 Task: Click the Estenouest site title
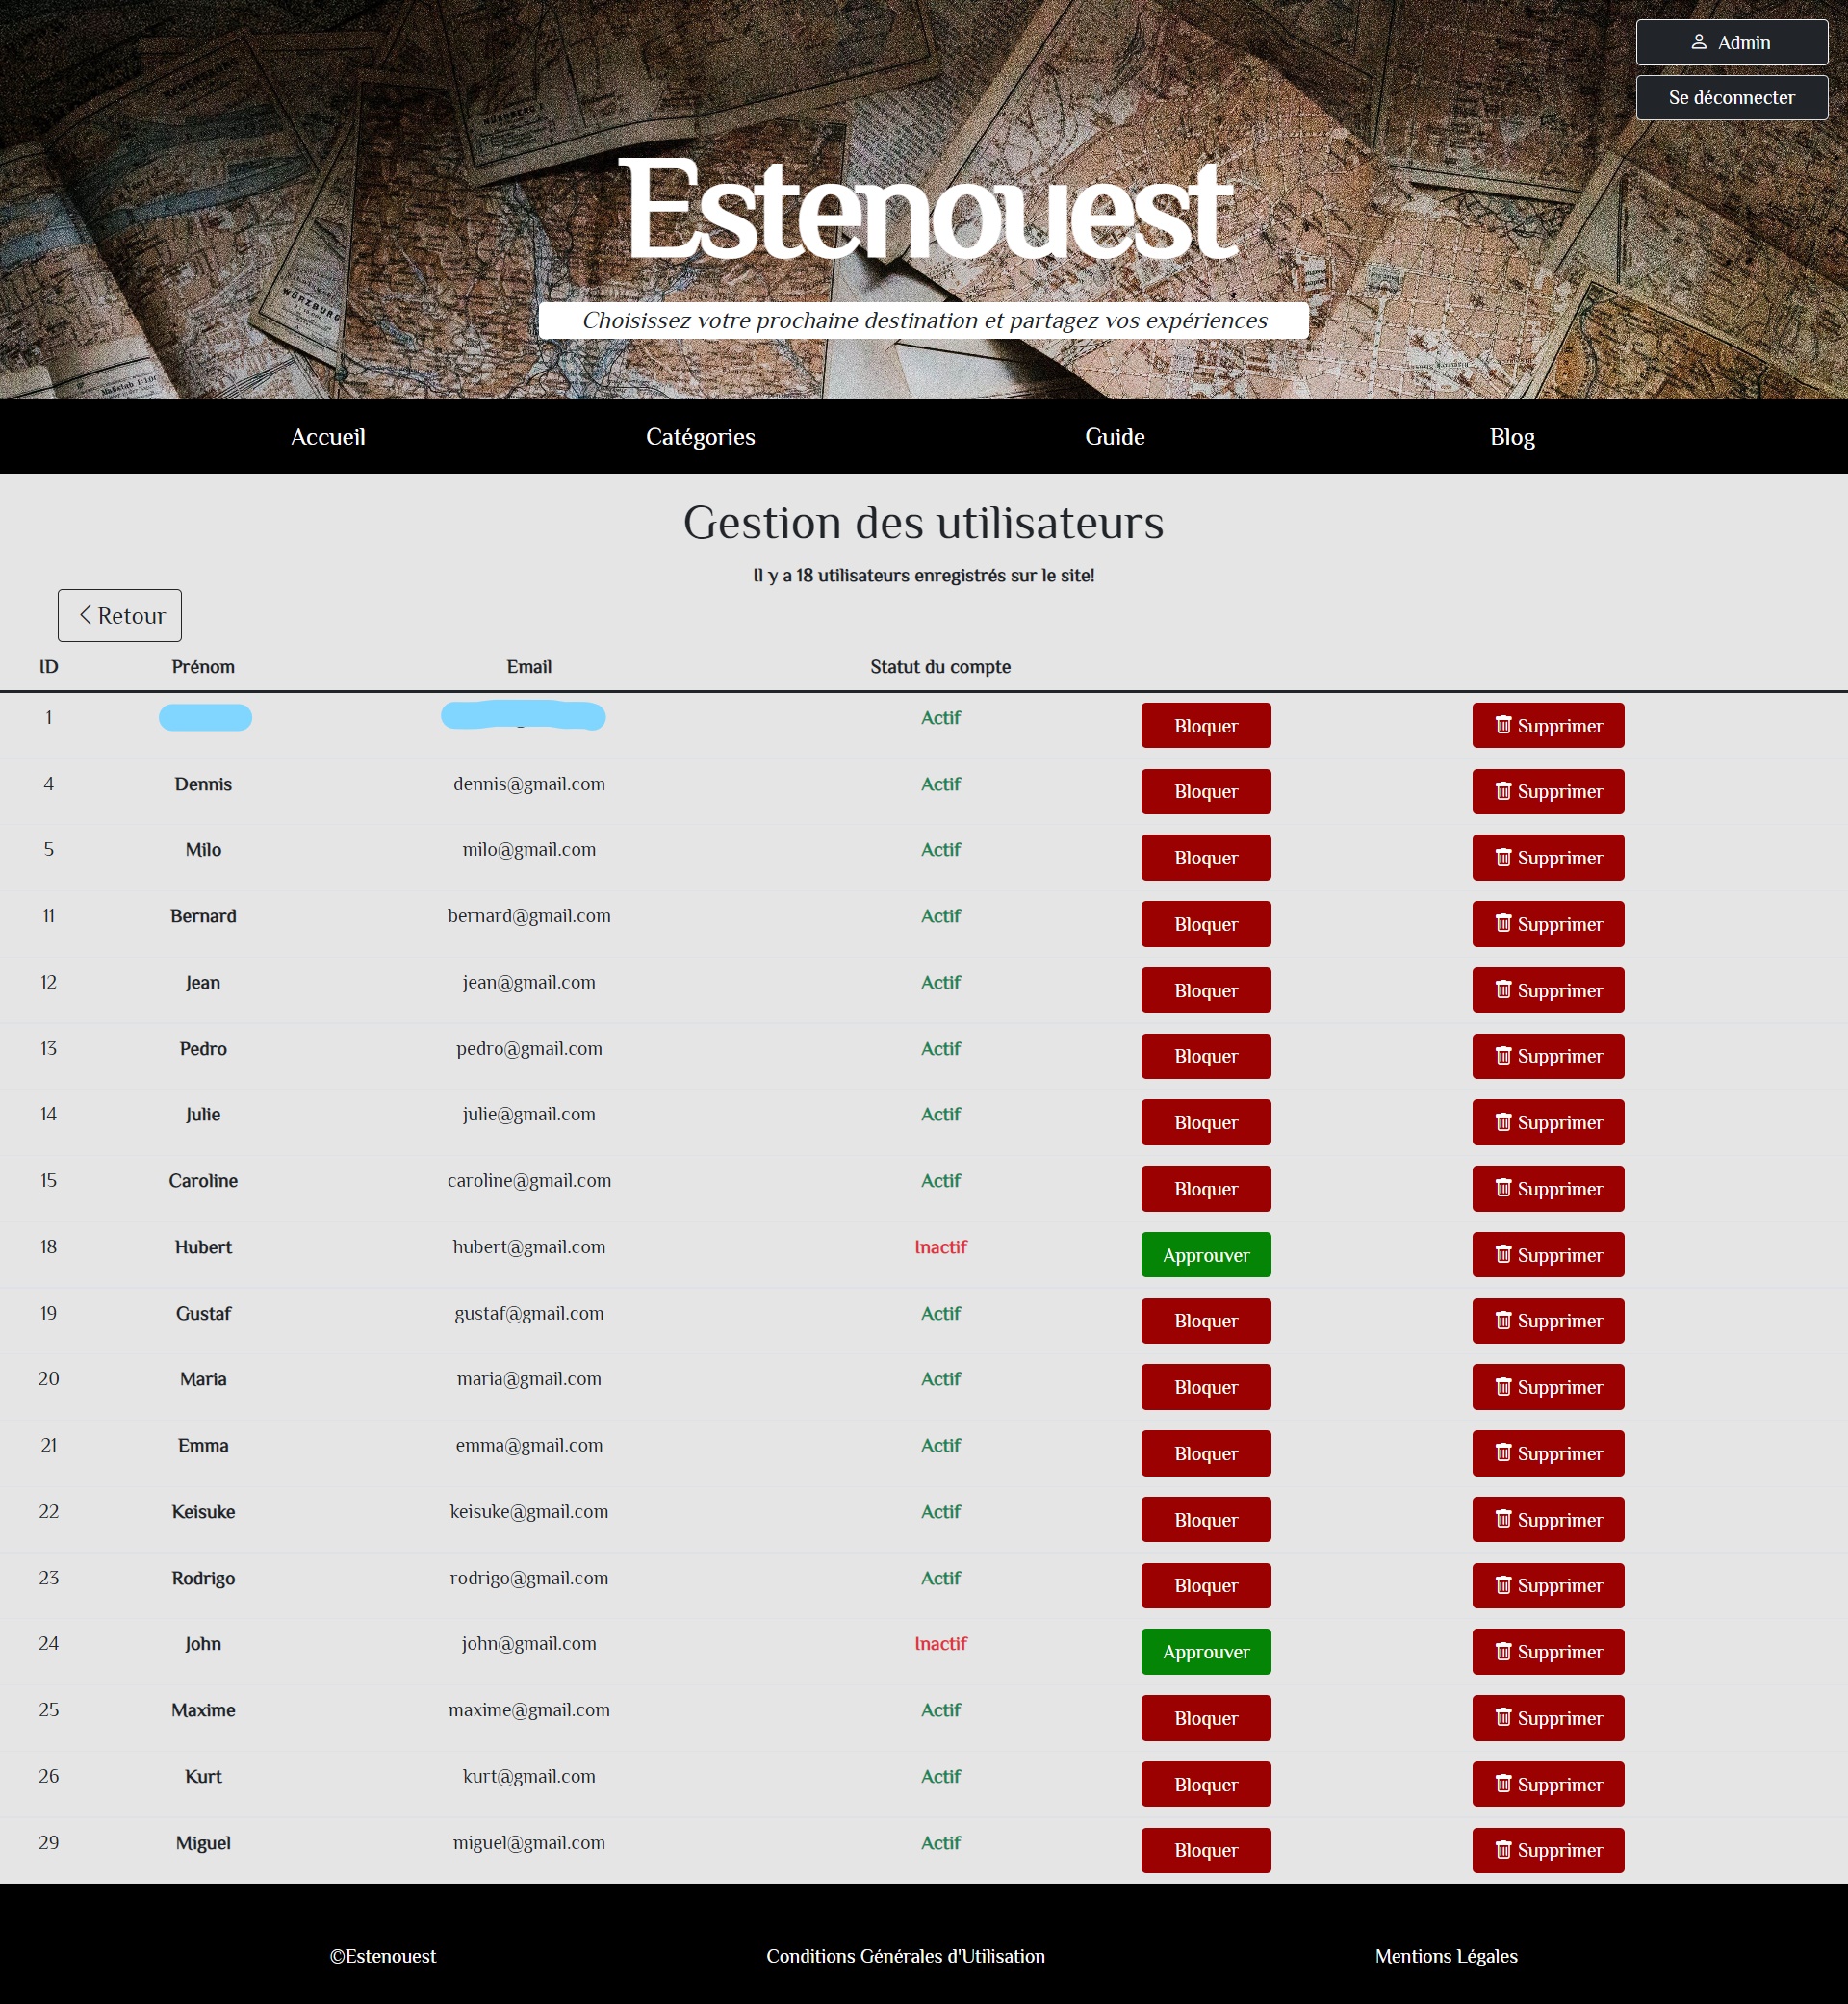click(928, 210)
